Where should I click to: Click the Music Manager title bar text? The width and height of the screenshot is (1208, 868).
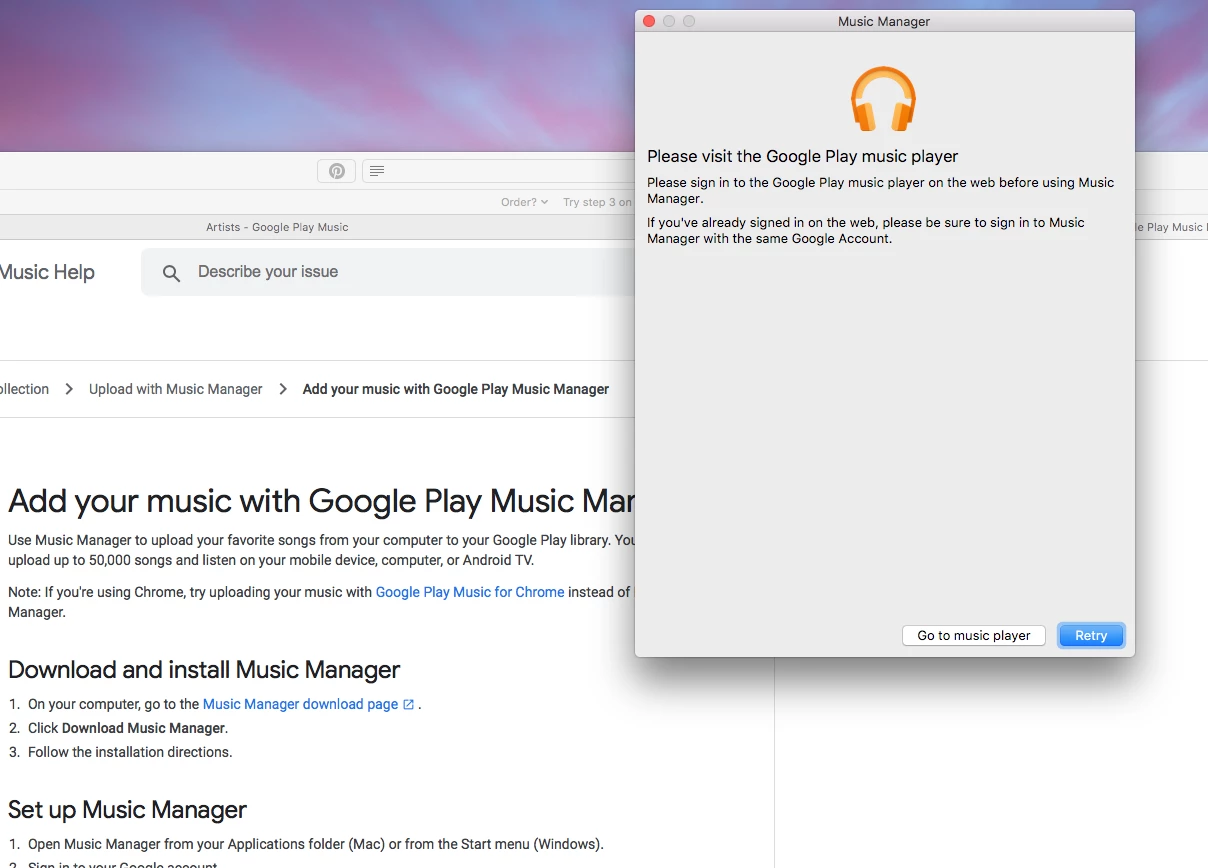coord(884,21)
